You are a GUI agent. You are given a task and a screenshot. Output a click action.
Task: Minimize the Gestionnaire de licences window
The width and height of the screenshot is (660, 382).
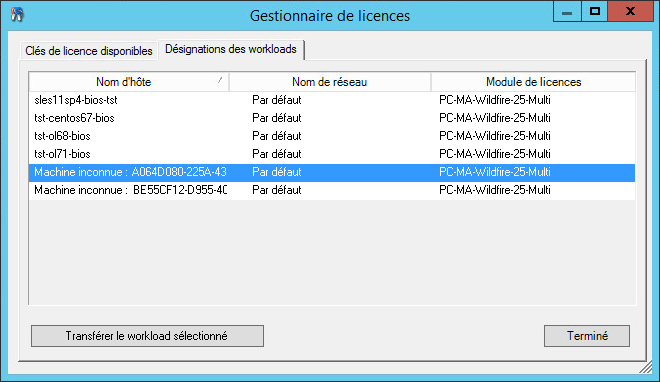pyautogui.click(x=567, y=12)
